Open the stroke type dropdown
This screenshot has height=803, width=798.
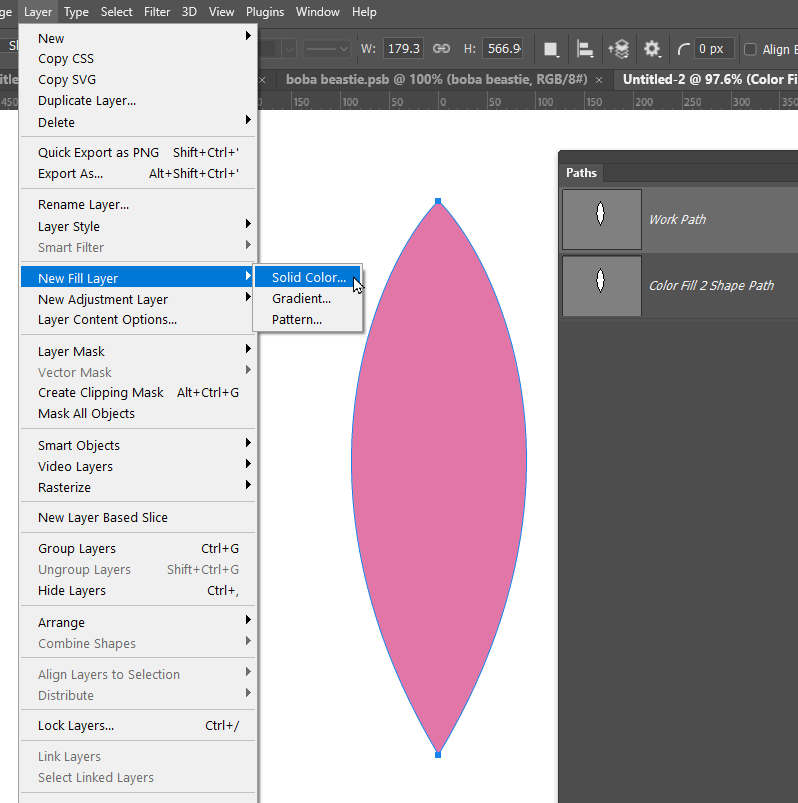pos(327,49)
